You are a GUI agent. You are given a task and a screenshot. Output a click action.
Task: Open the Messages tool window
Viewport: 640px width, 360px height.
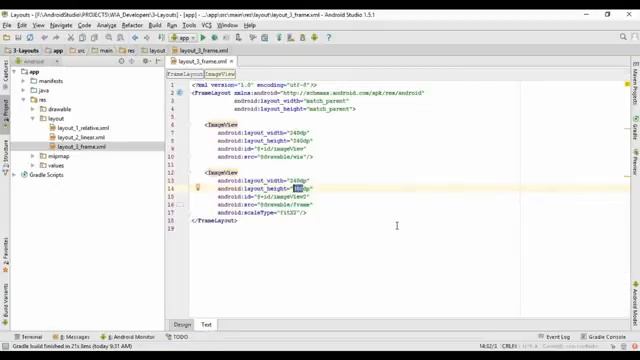[x=71, y=337]
